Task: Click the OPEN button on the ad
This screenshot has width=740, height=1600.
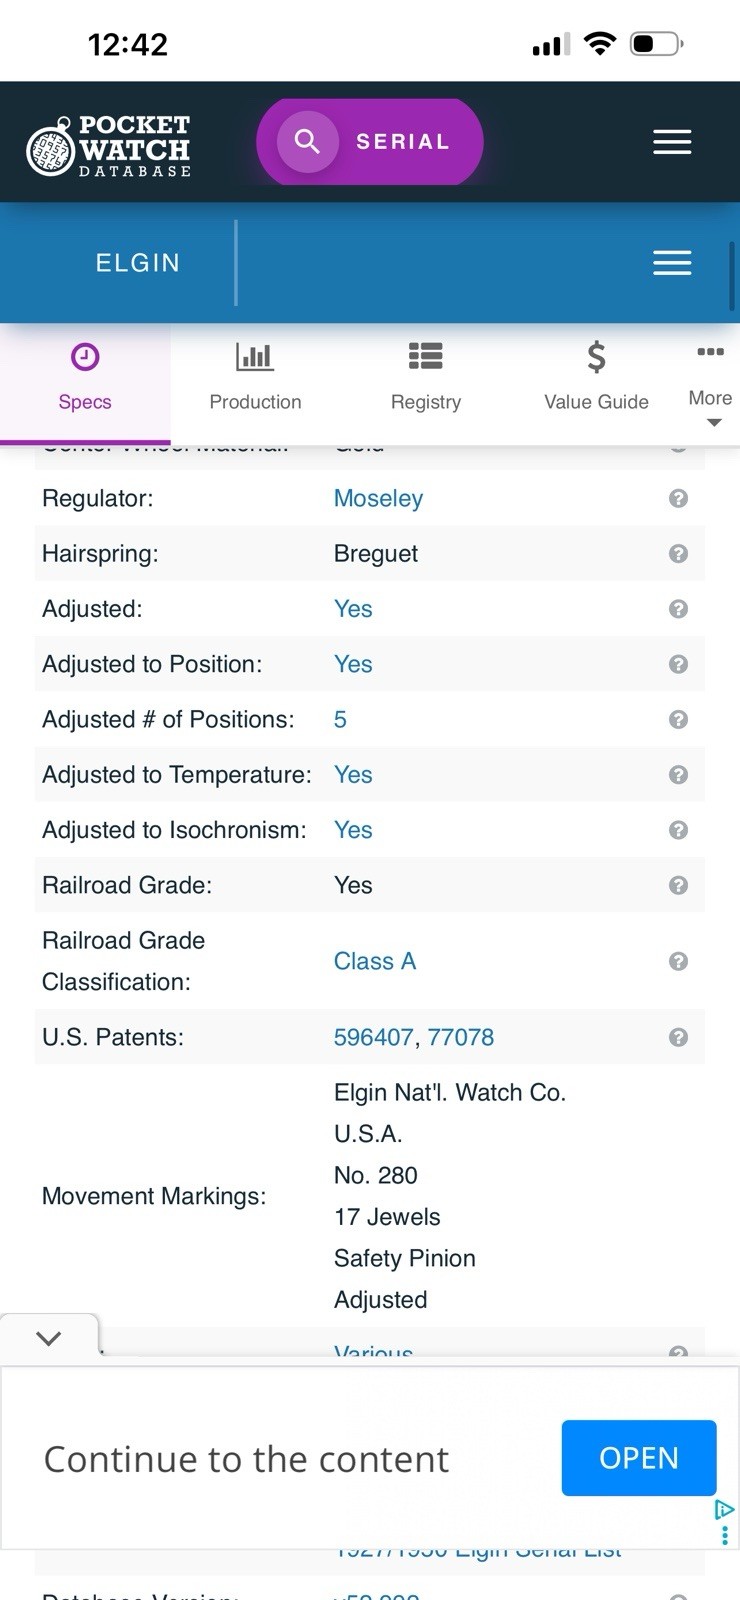Action: (x=639, y=1458)
